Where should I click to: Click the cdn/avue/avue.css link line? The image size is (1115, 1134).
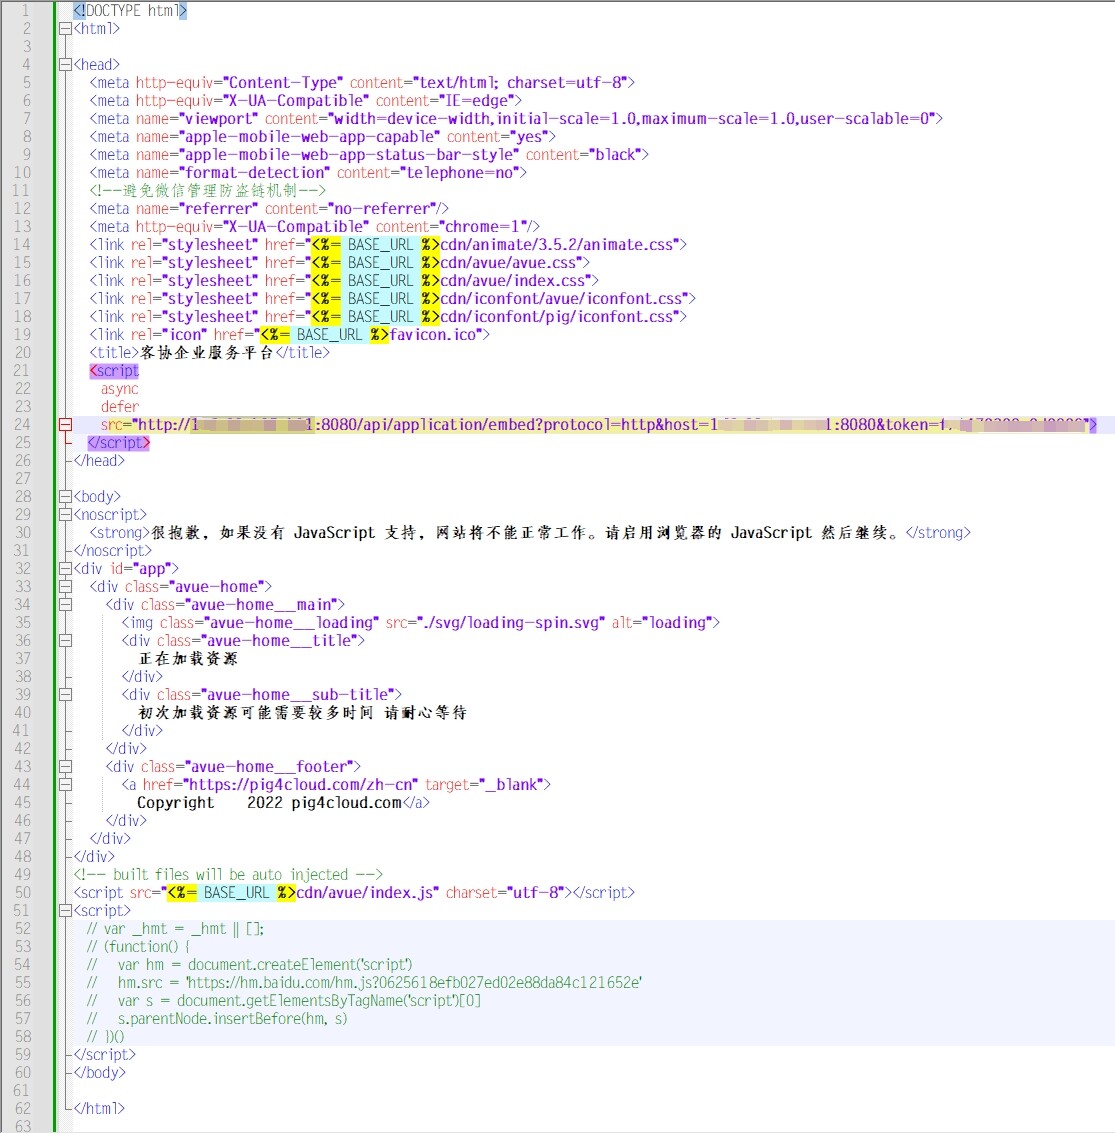click(339, 263)
